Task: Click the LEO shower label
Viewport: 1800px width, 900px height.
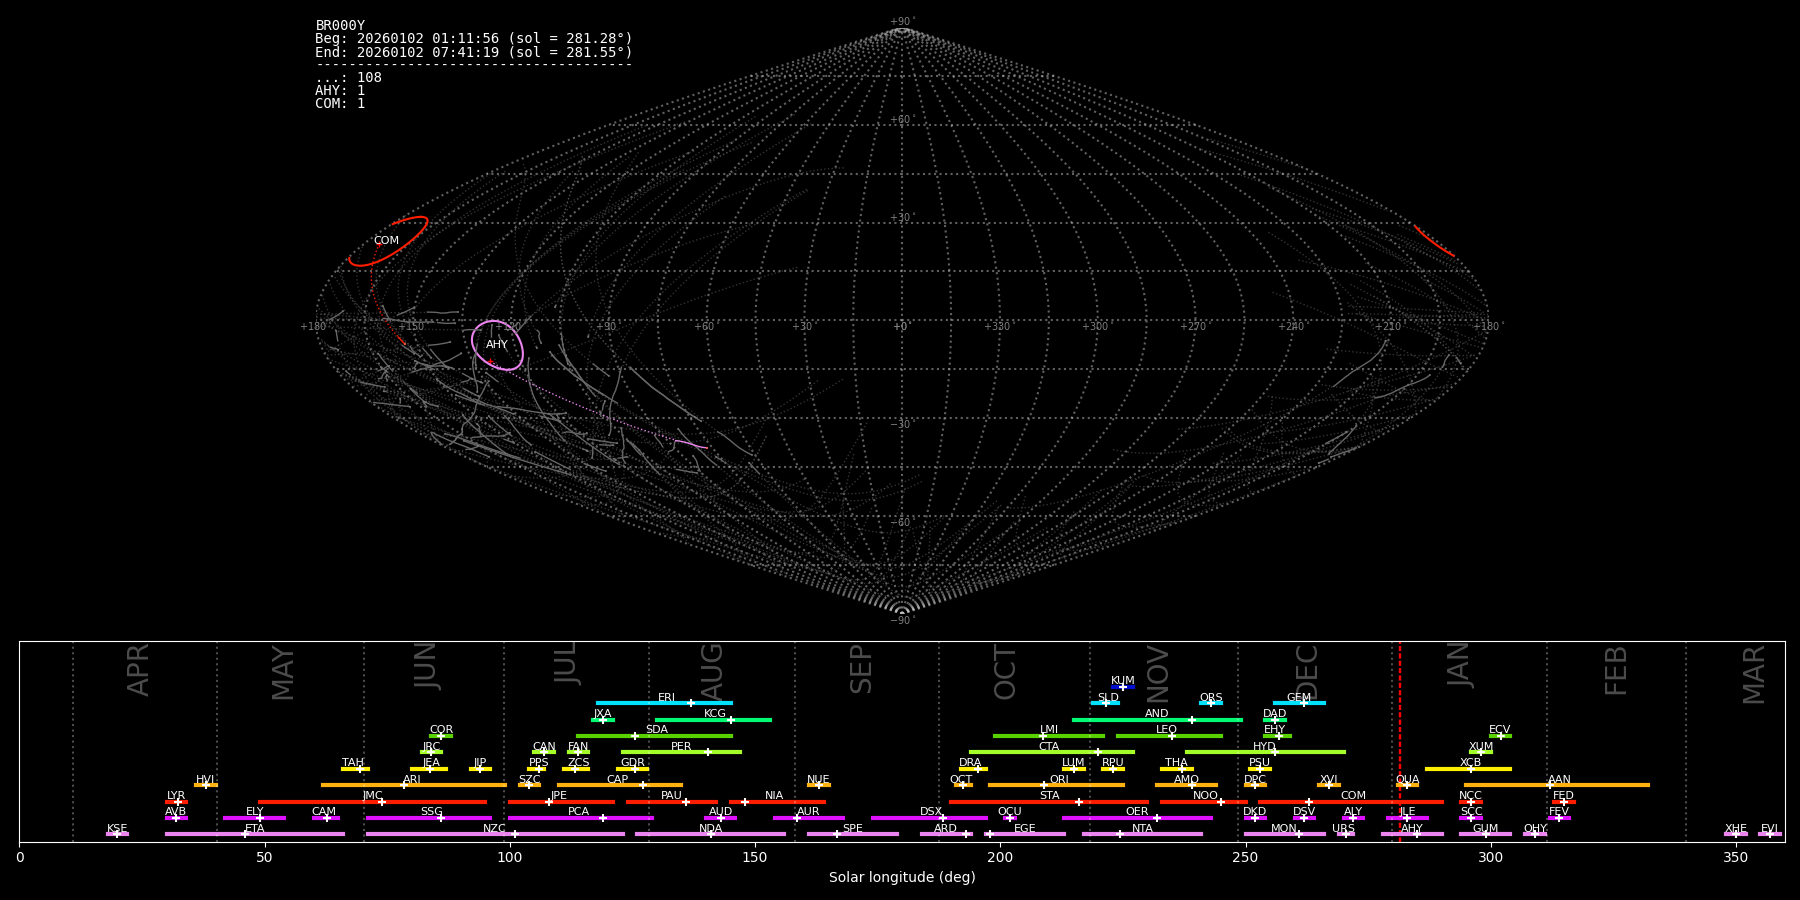Action: (1167, 730)
